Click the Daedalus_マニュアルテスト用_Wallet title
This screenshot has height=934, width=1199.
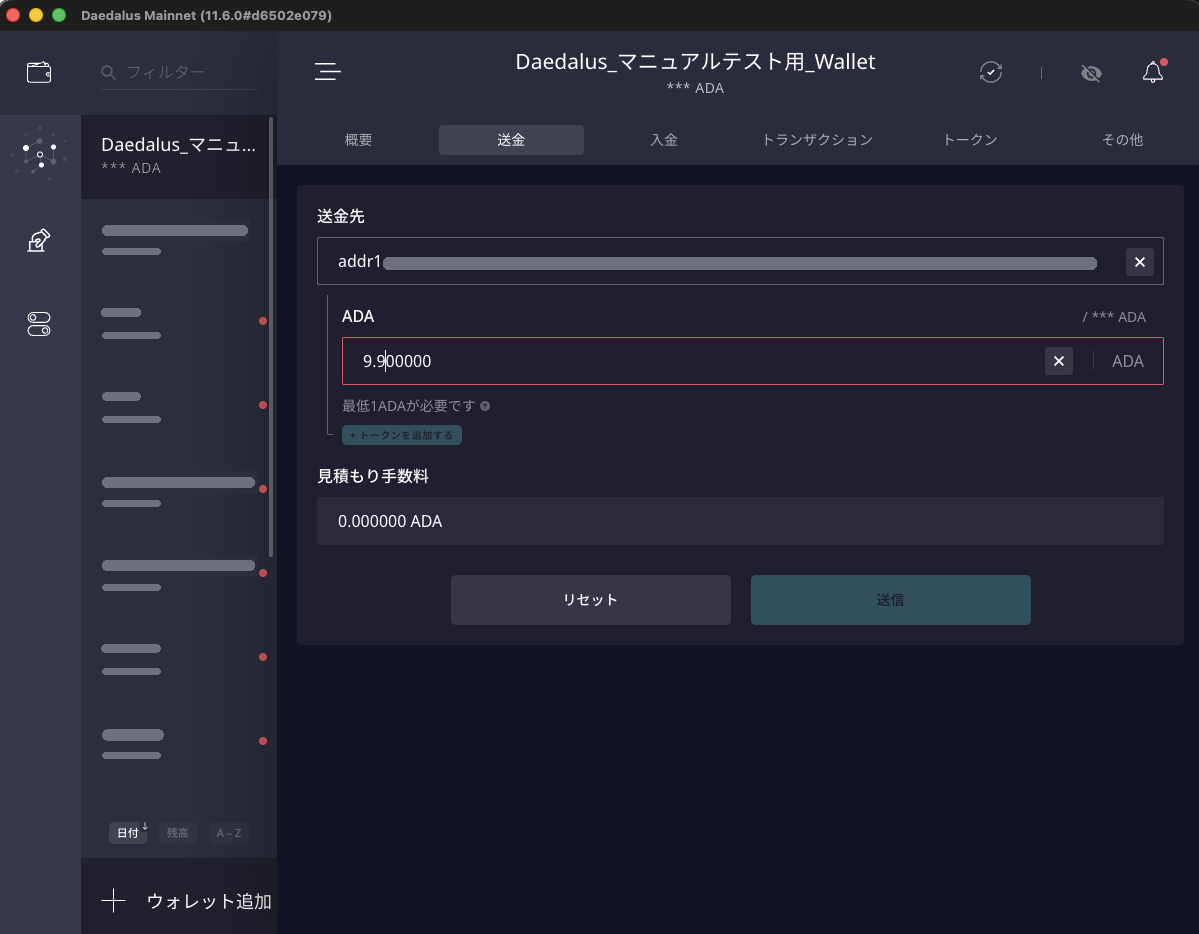pos(695,61)
